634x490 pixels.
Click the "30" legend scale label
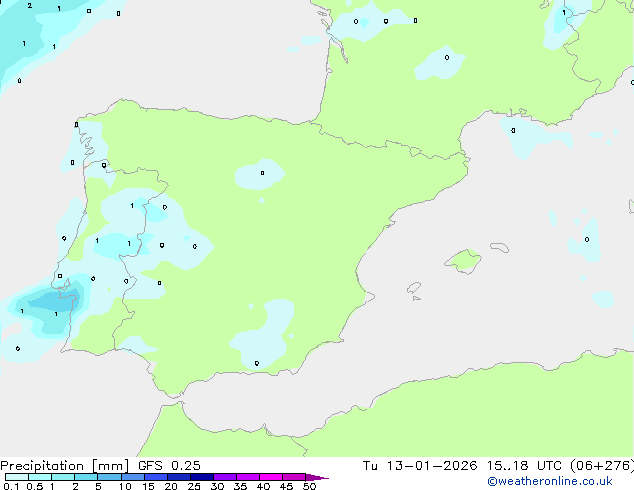click(217, 486)
